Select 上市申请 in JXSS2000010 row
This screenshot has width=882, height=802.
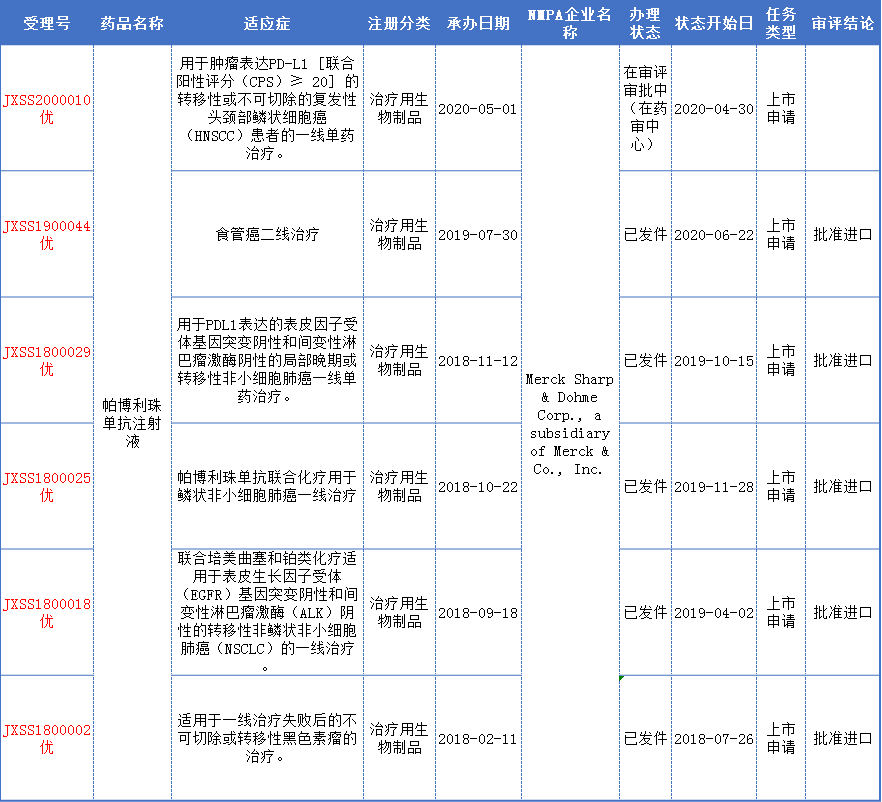tap(781, 109)
